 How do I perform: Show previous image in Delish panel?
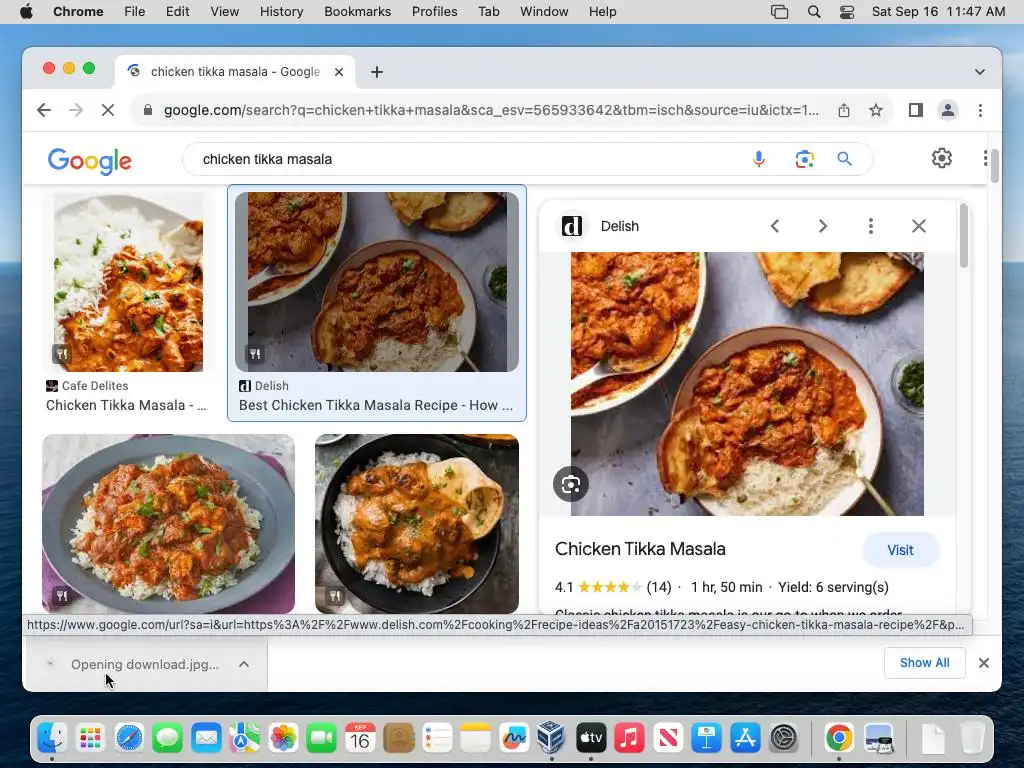click(775, 226)
